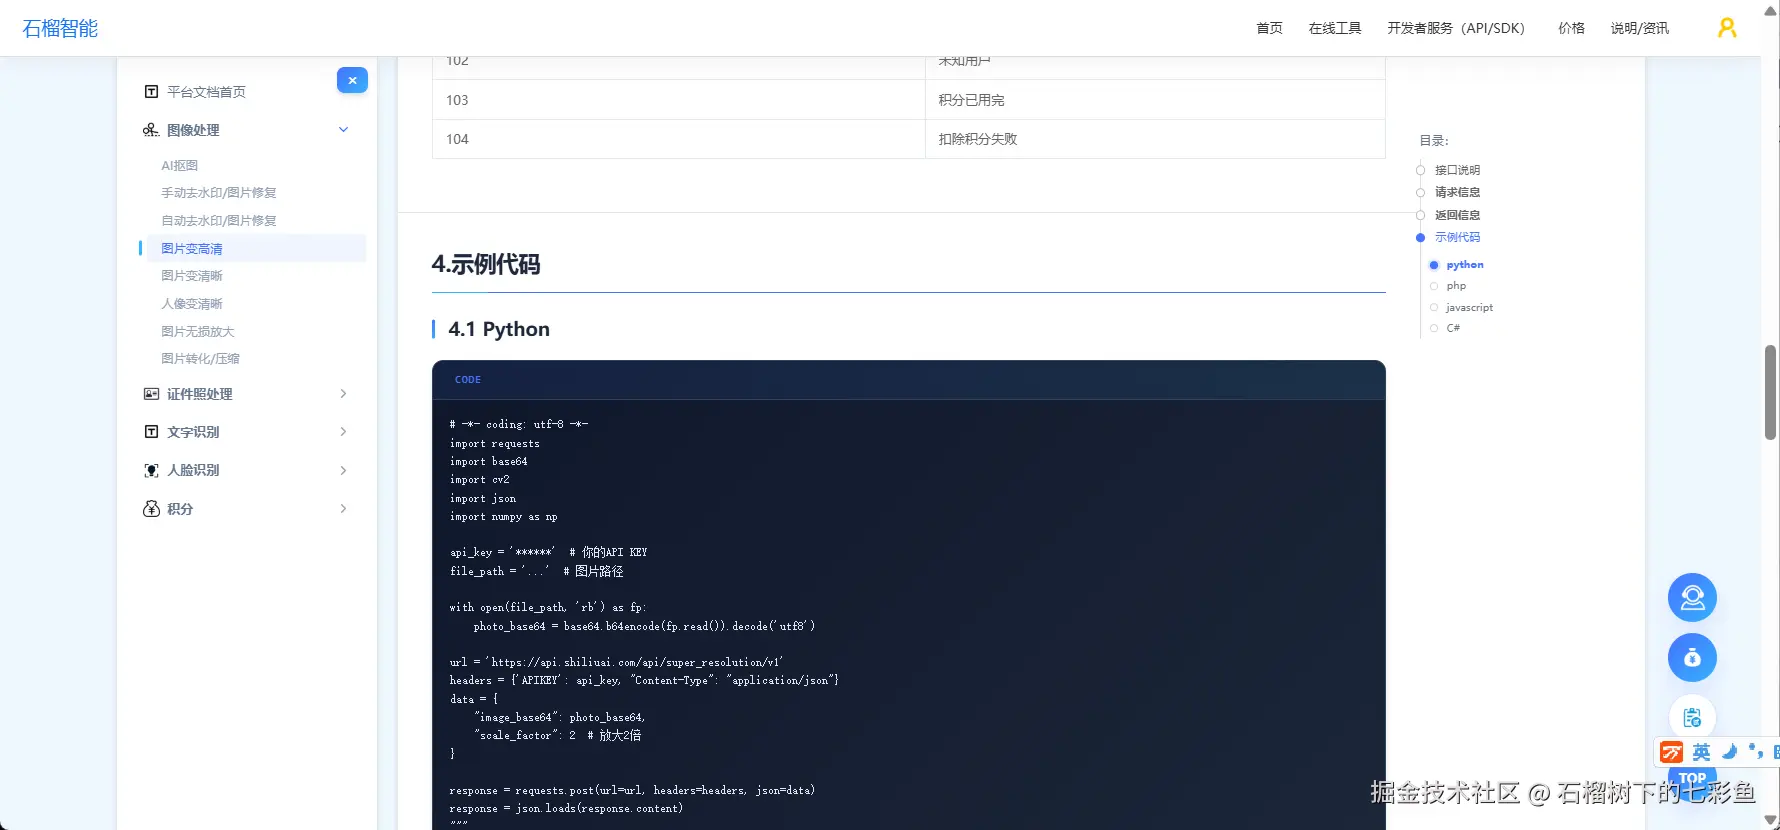The width and height of the screenshot is (1780, 830).
Task: Click the CODE label on the code block
Action: tap(468, 380)
